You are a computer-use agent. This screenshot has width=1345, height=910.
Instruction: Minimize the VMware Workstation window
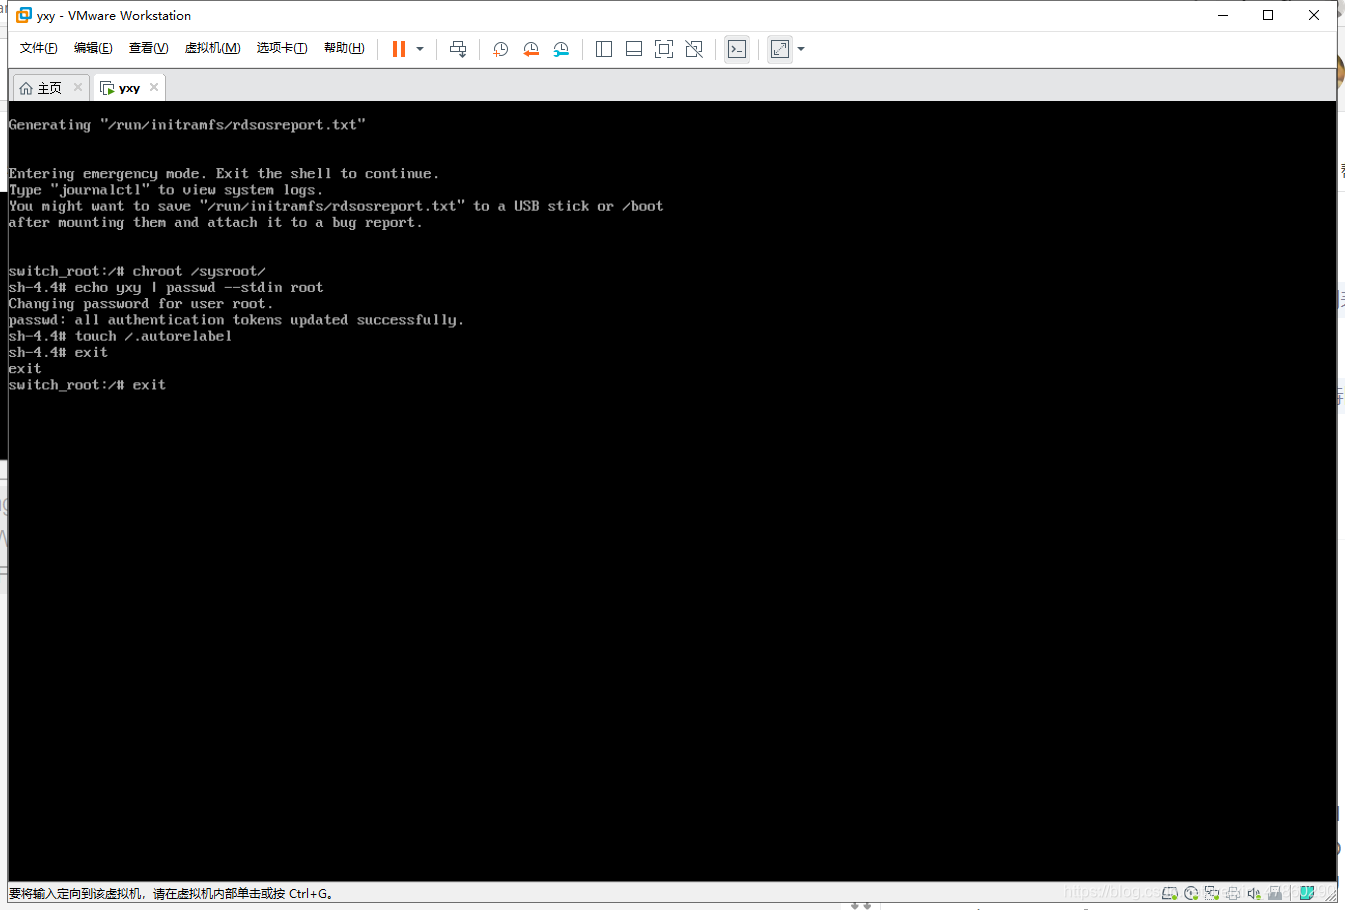[x=1223, y=15]
